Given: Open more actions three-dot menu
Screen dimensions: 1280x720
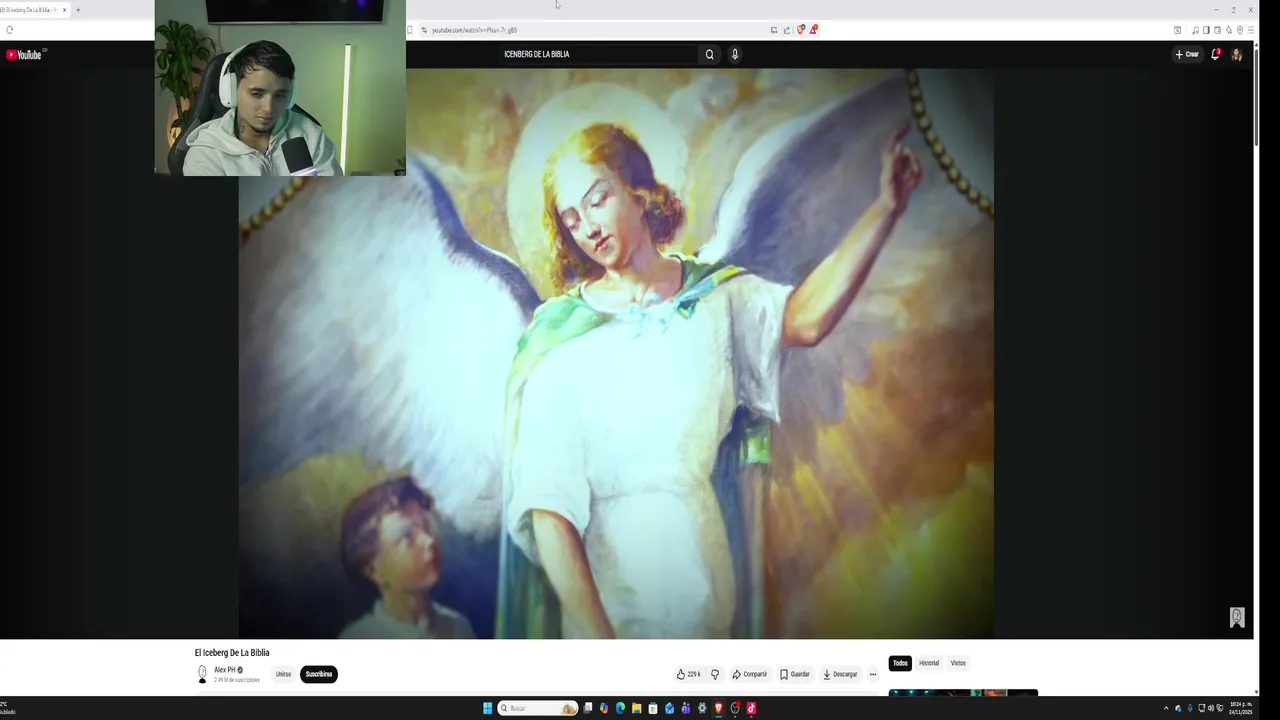Looking at the screenshot, I should pyautogui.click(x=873, y=674).
